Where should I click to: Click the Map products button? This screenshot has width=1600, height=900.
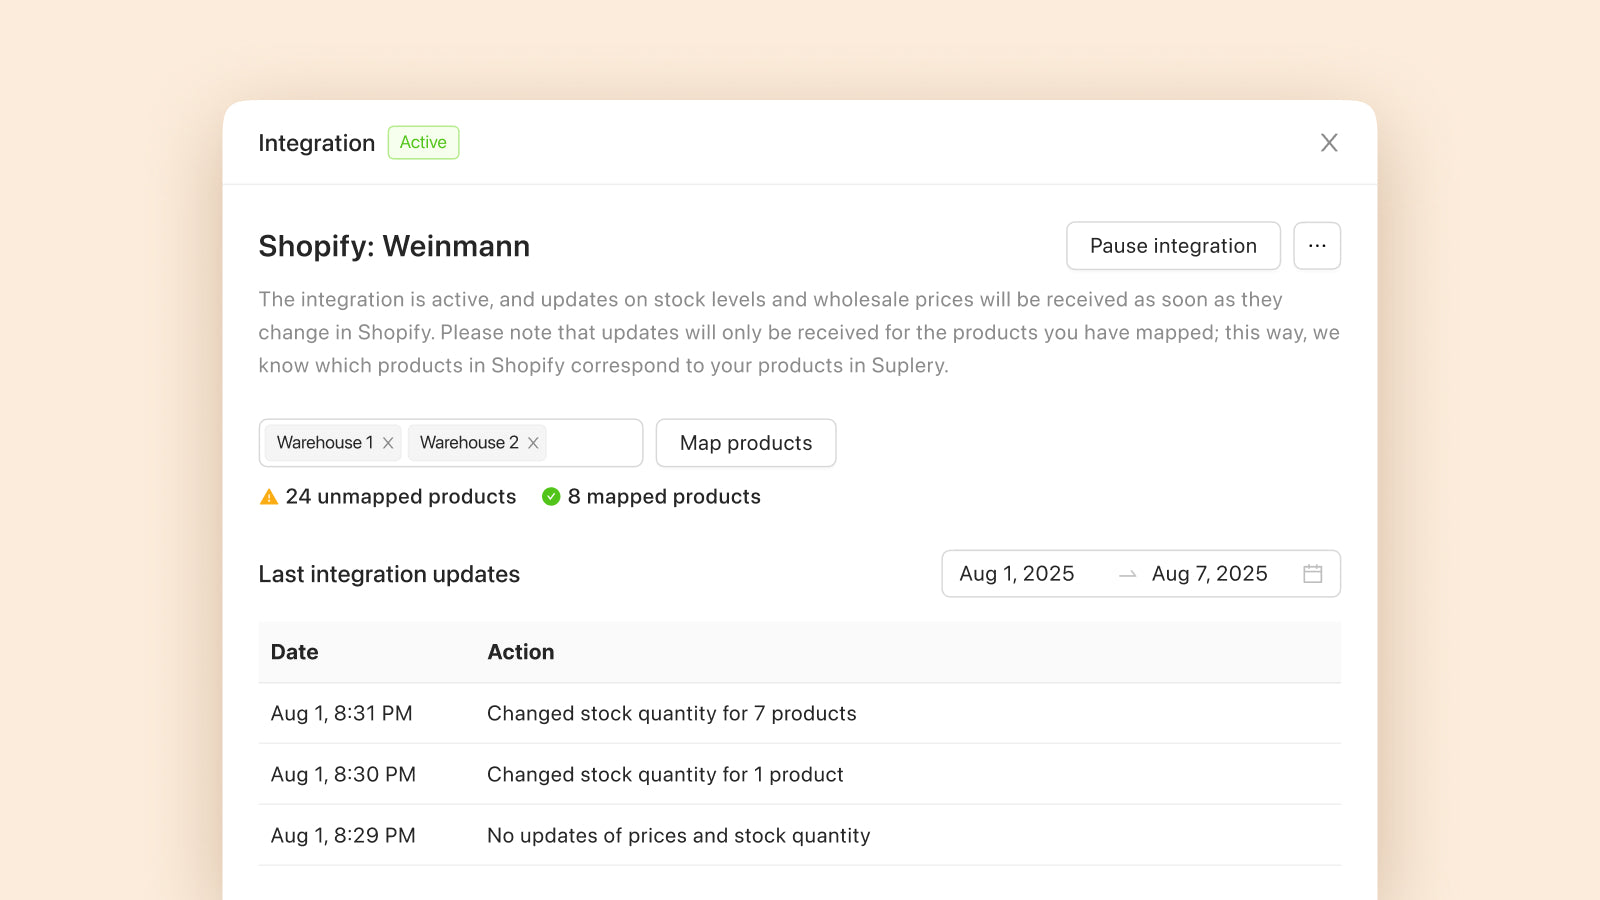pos(746,443)
